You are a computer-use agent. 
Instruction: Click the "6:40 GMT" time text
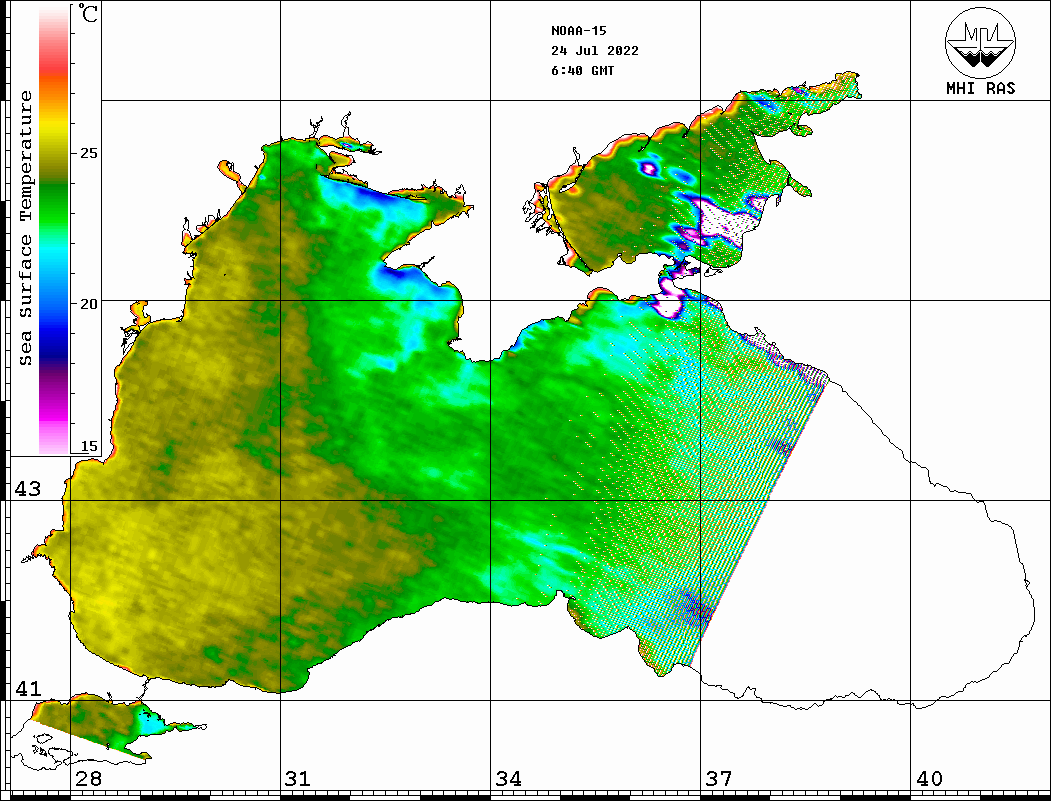click(583, 71)
